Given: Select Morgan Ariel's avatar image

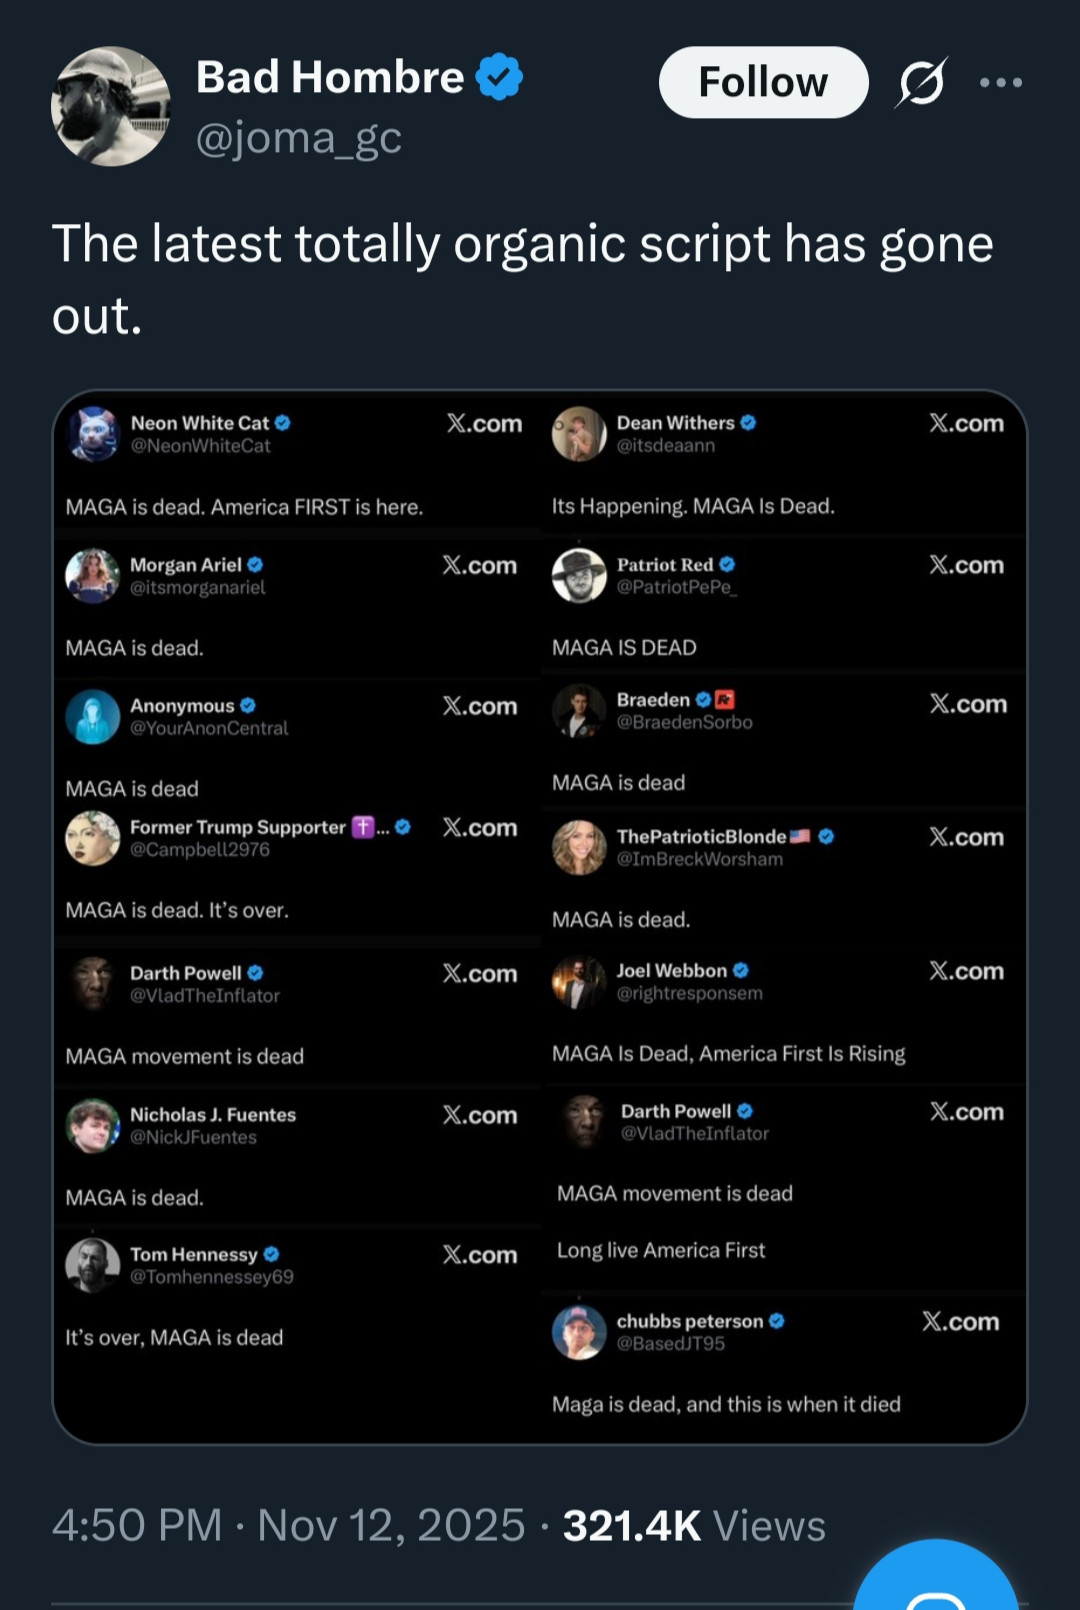Looking at the screenshot, I should tap(93, 576).
